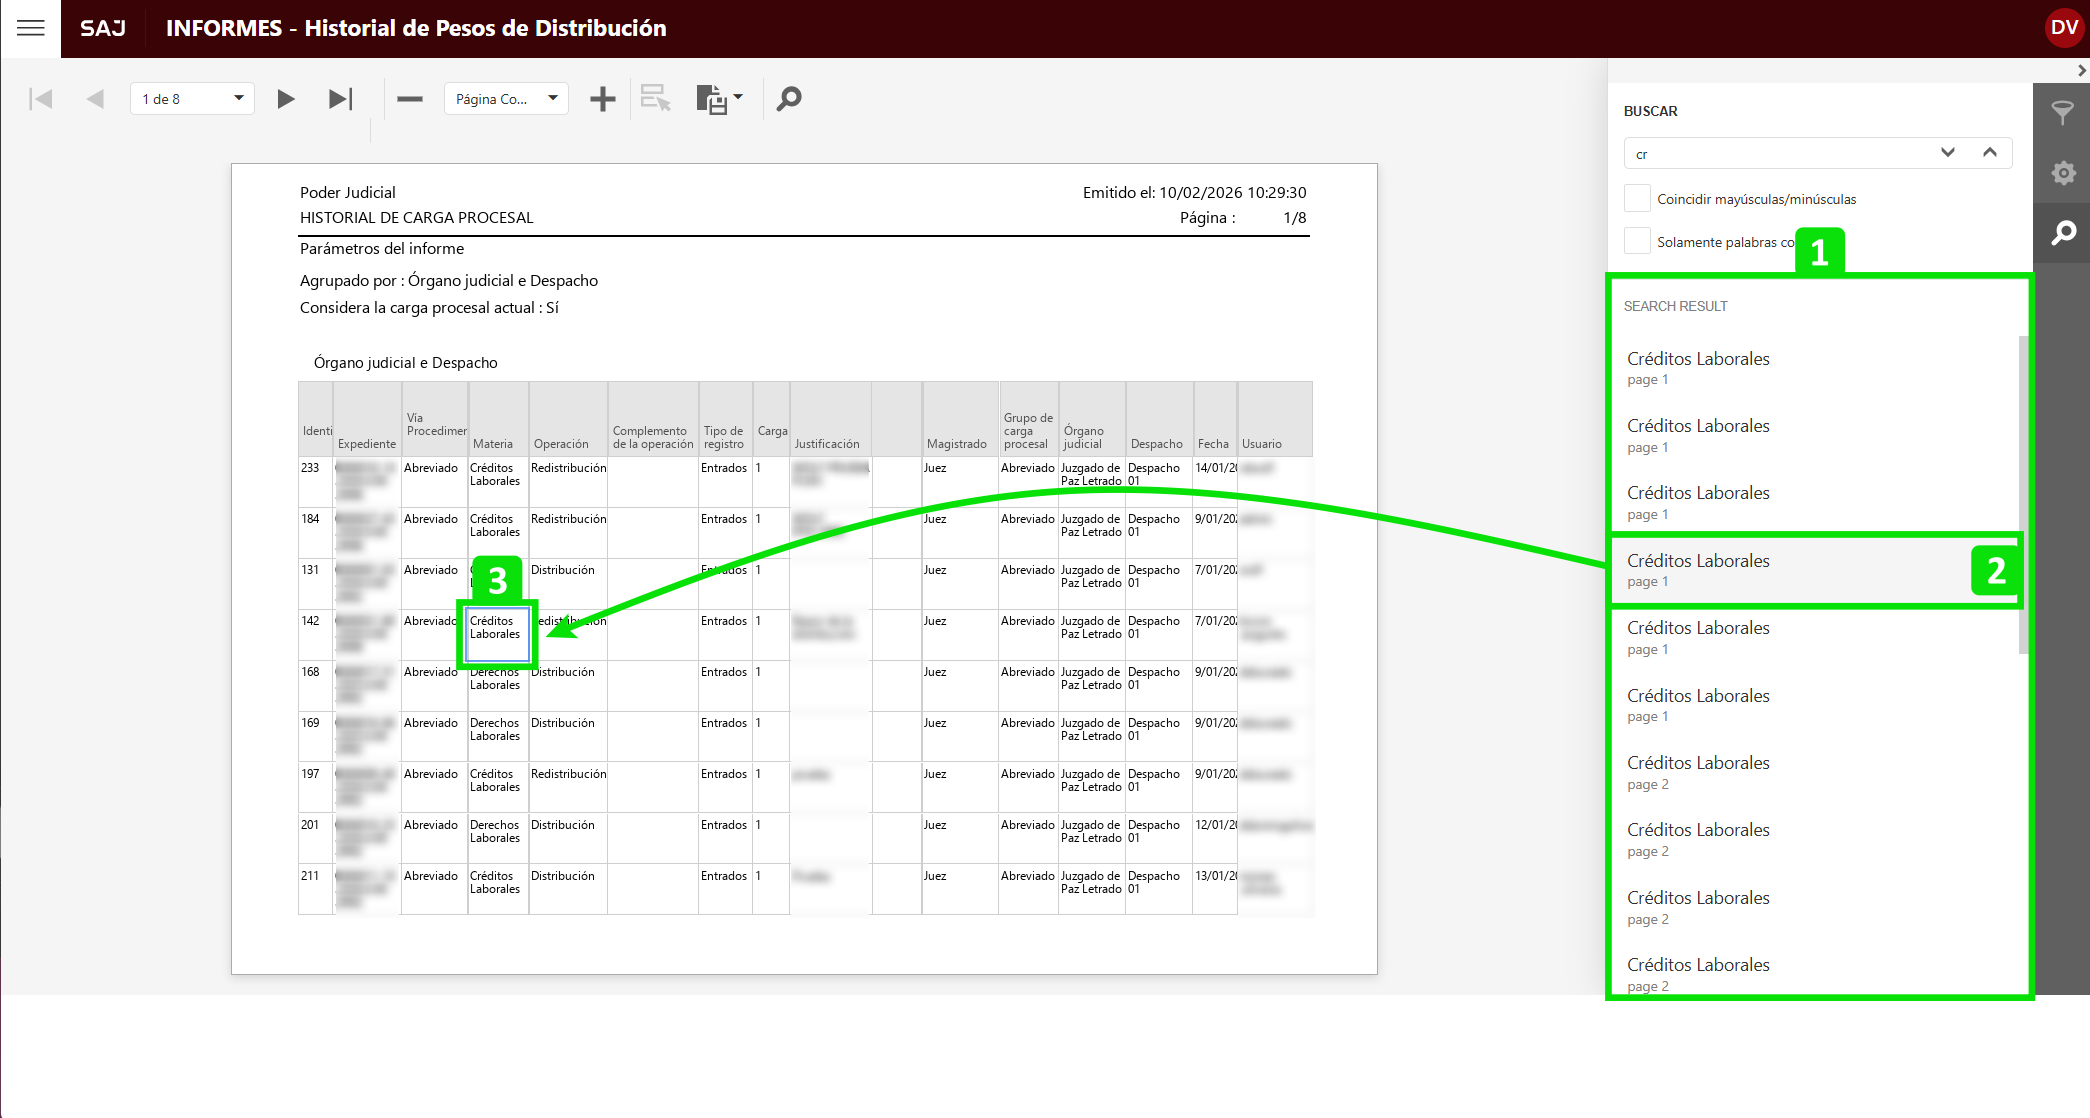Enable Coincidir mayúsculas/minúsculas checkbox

[1637, 199]
